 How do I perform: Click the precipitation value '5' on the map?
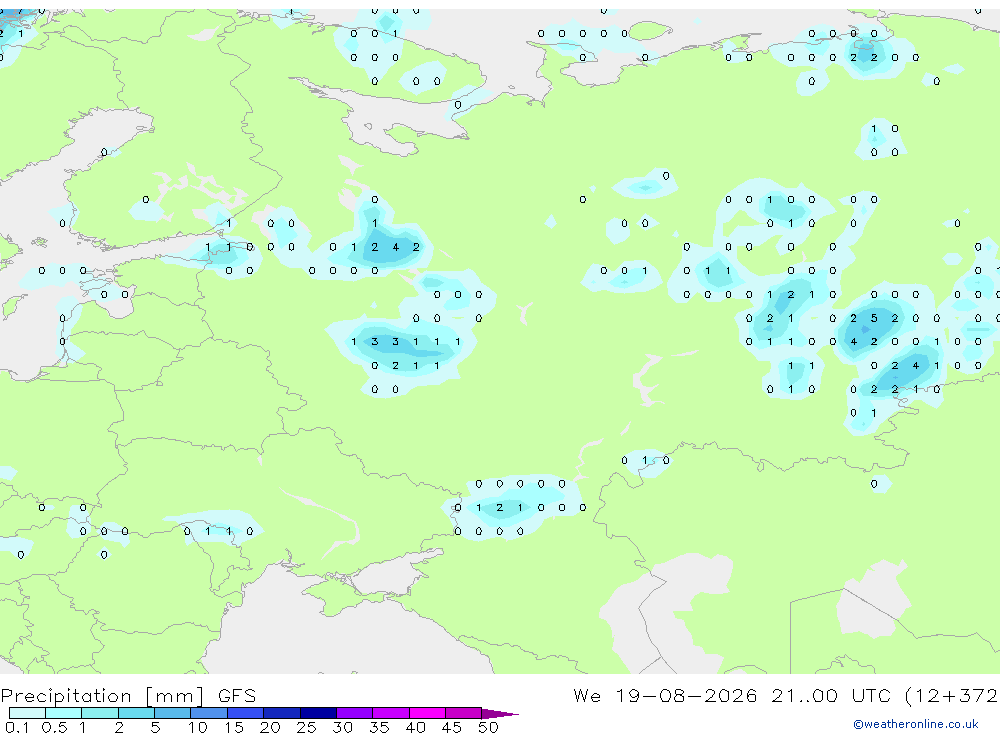pos(874,318)
